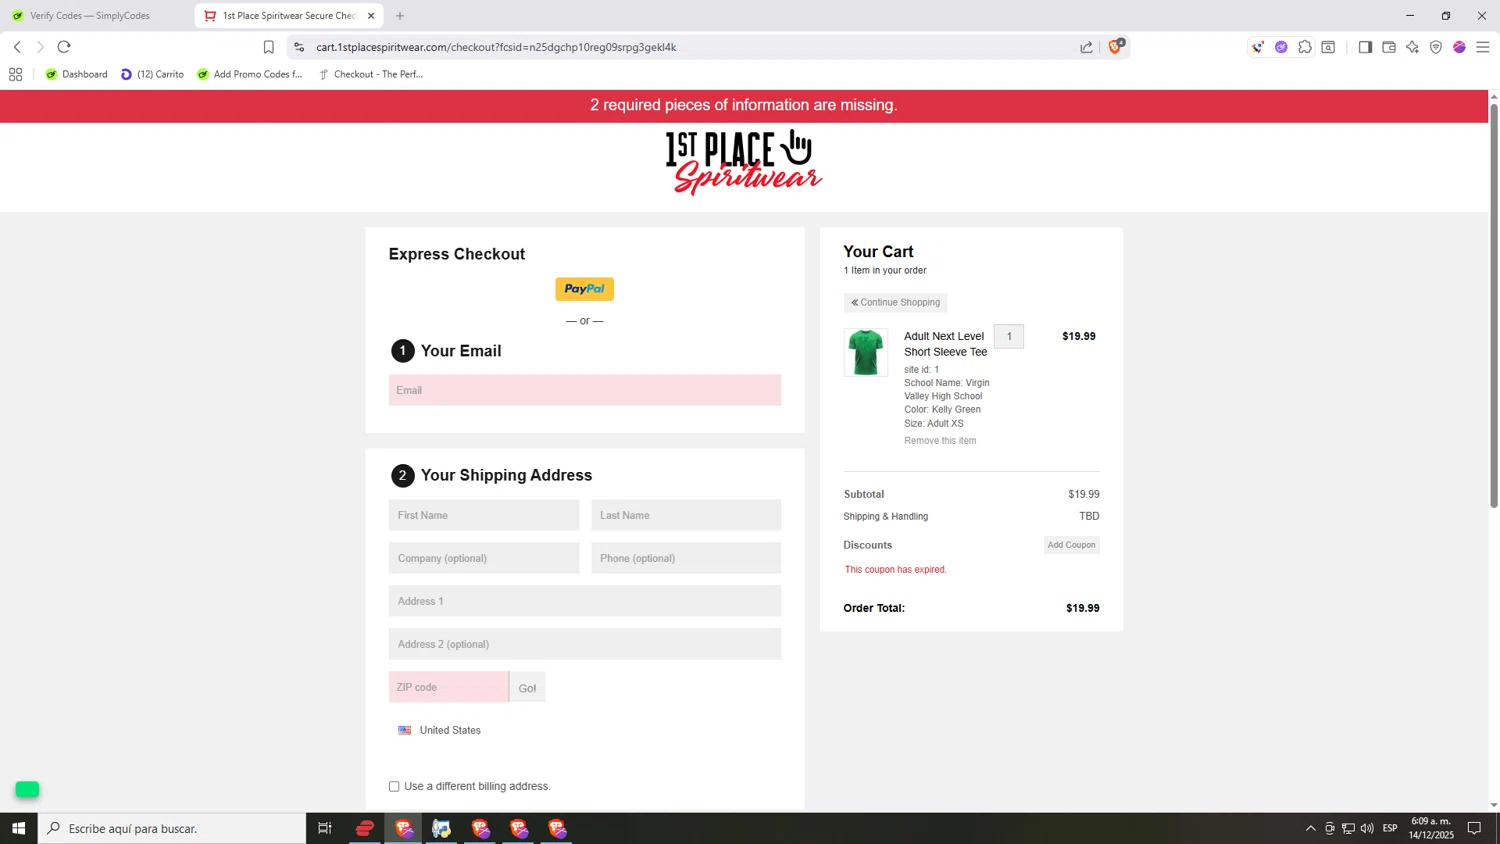Open the bookmarks apps grid icon
Screen dimensions: 1500x844
click(15, 74)
